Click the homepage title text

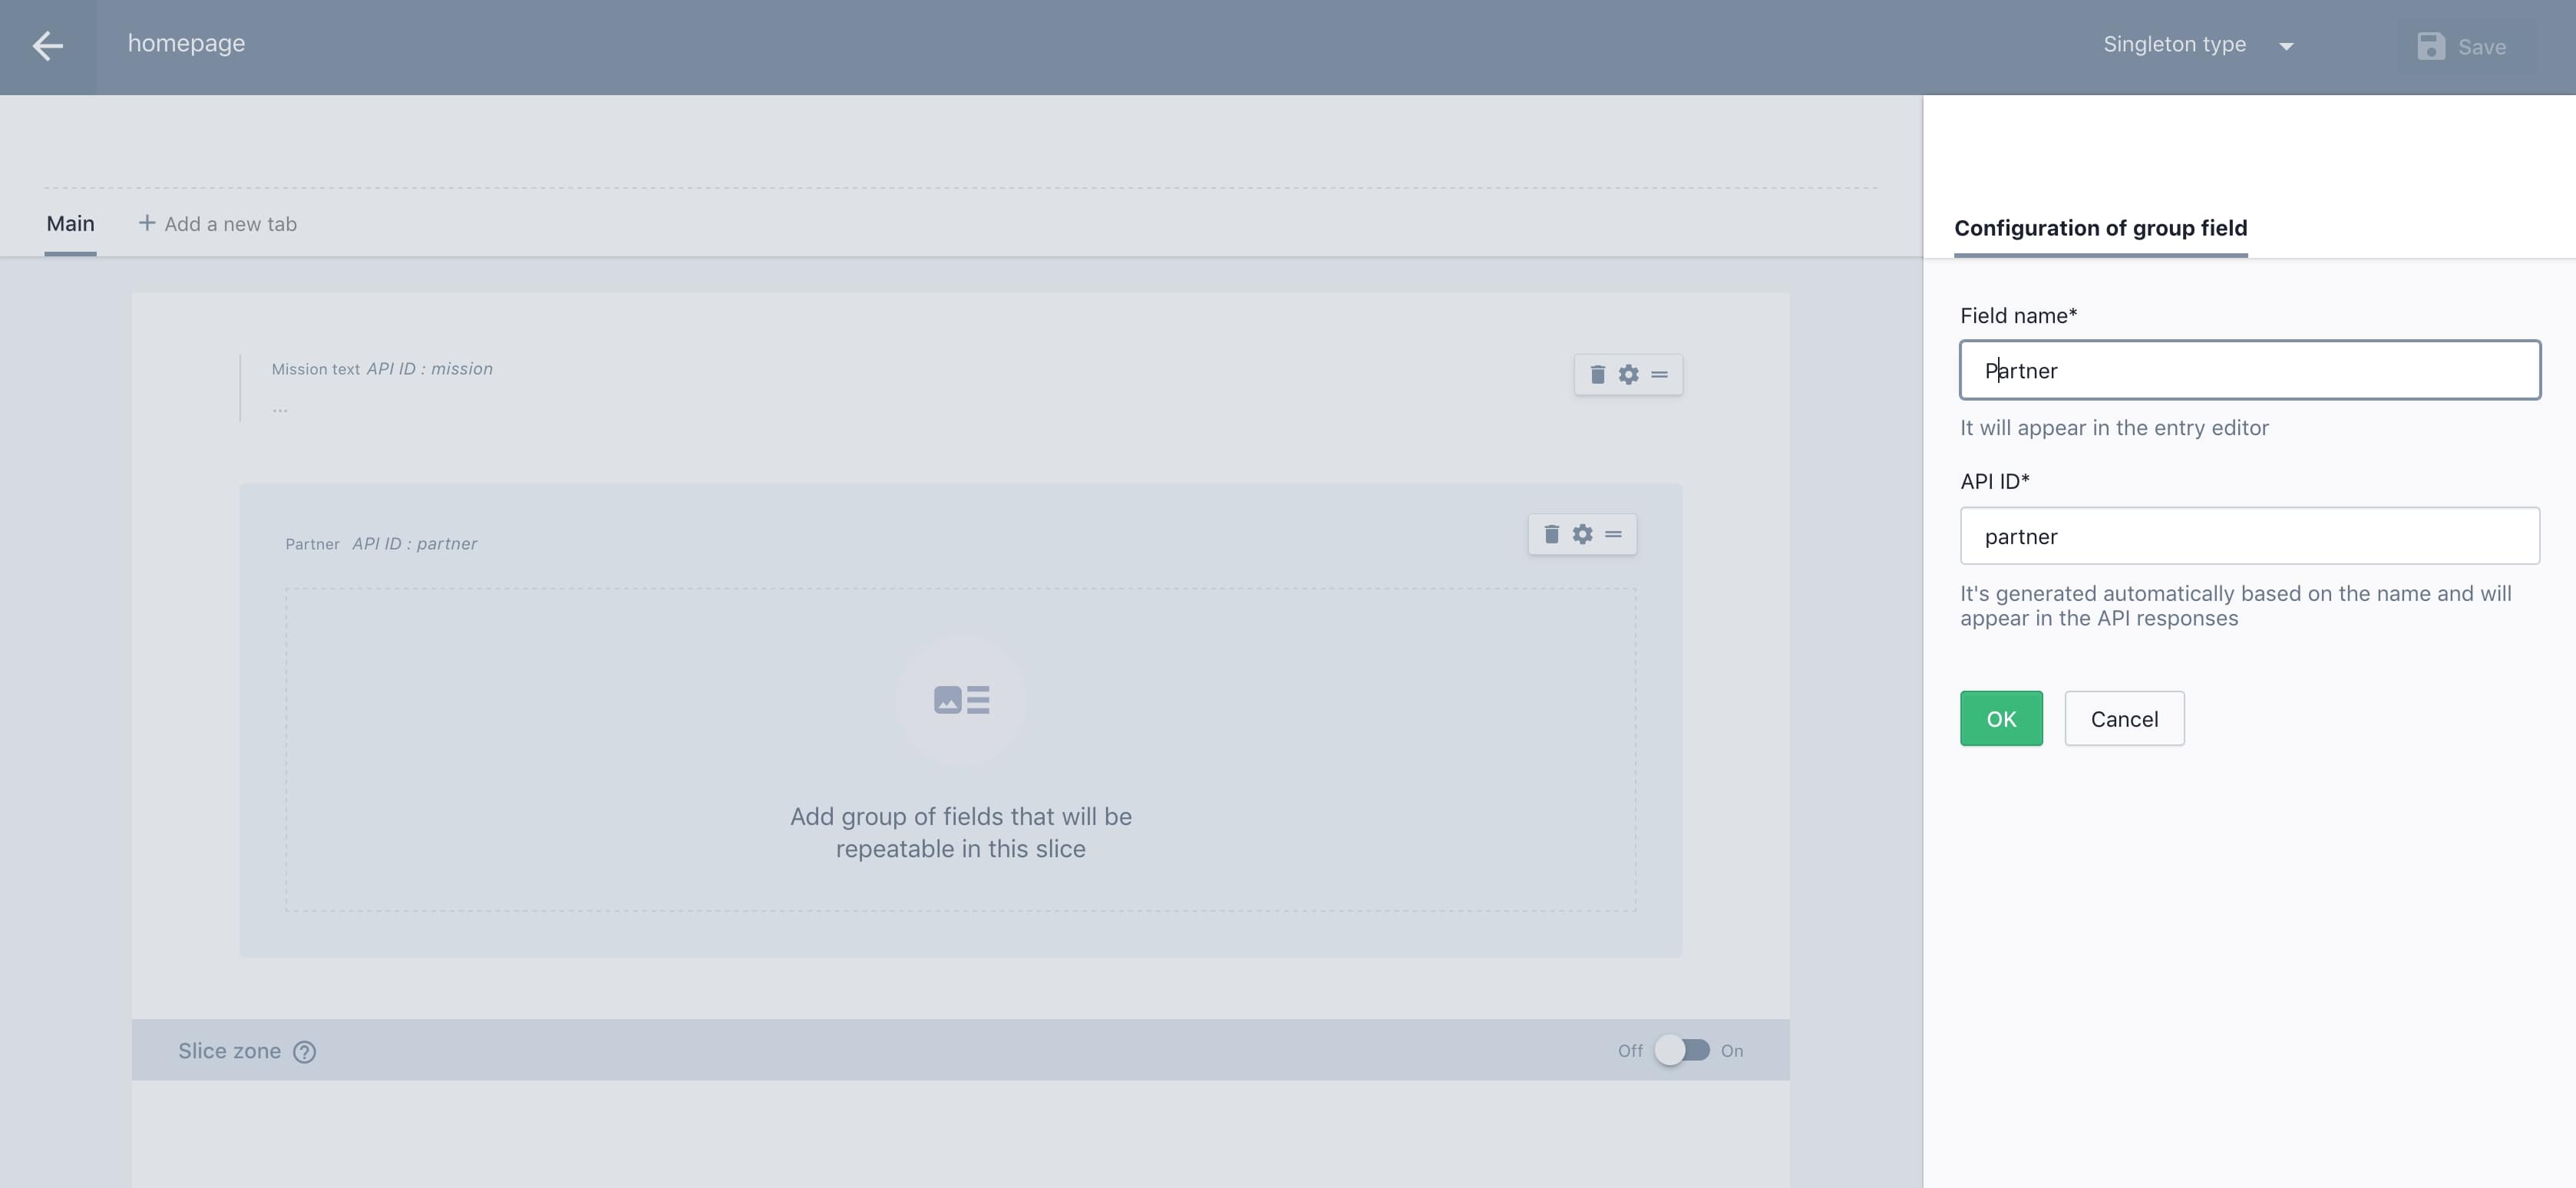pyautogui.click(x=186, y=43)
